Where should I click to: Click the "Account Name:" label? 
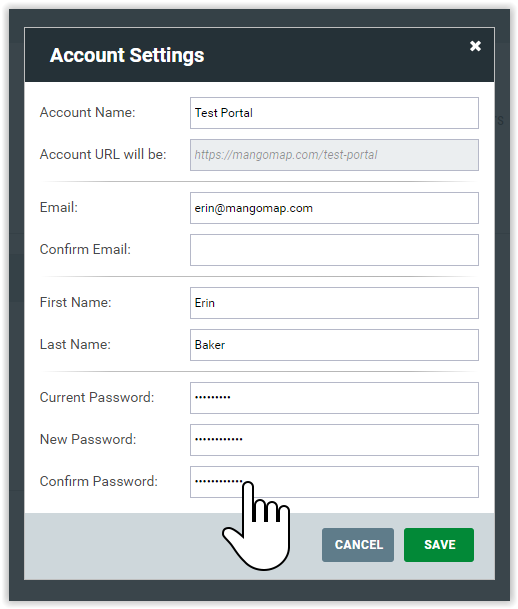(x=87, y=113)
